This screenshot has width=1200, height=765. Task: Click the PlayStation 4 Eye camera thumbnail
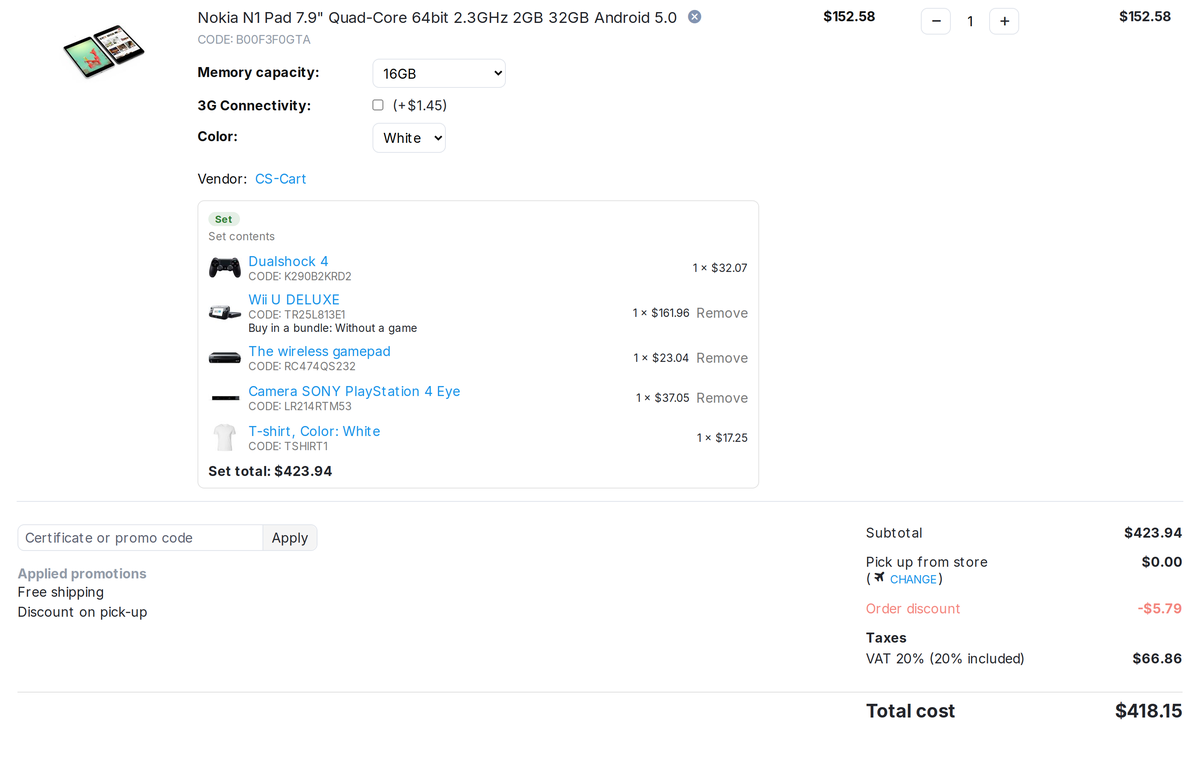pos(225,398)
